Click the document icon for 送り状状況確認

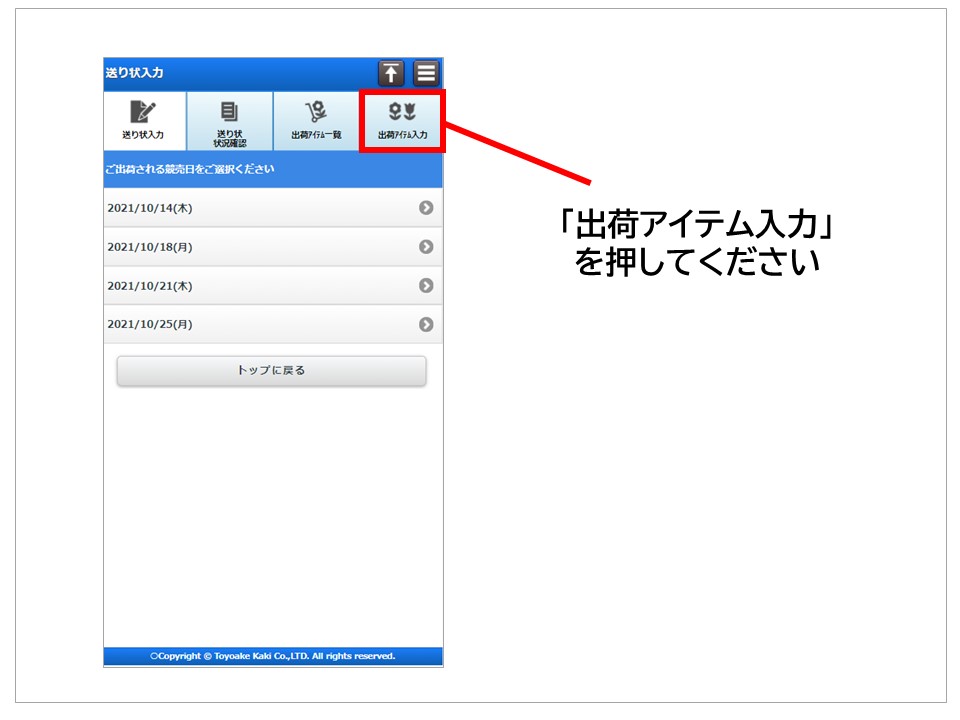click(x=229, y=111)
